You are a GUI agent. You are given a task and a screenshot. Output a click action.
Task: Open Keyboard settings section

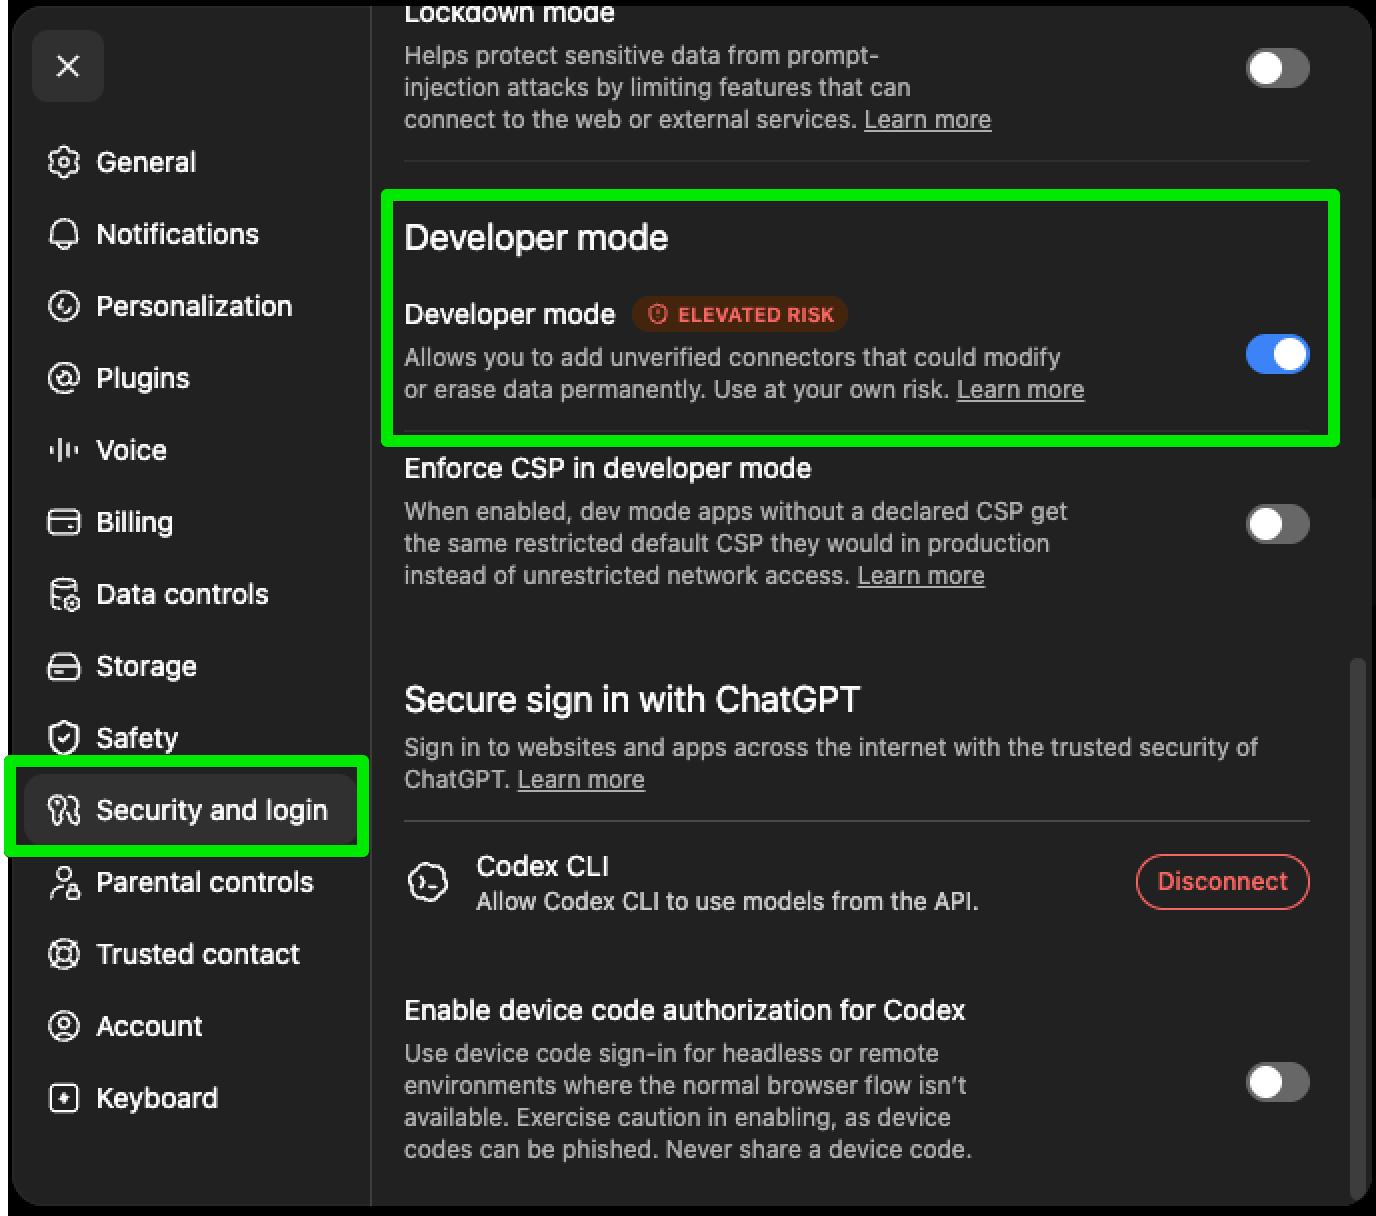click(190, 1098)
